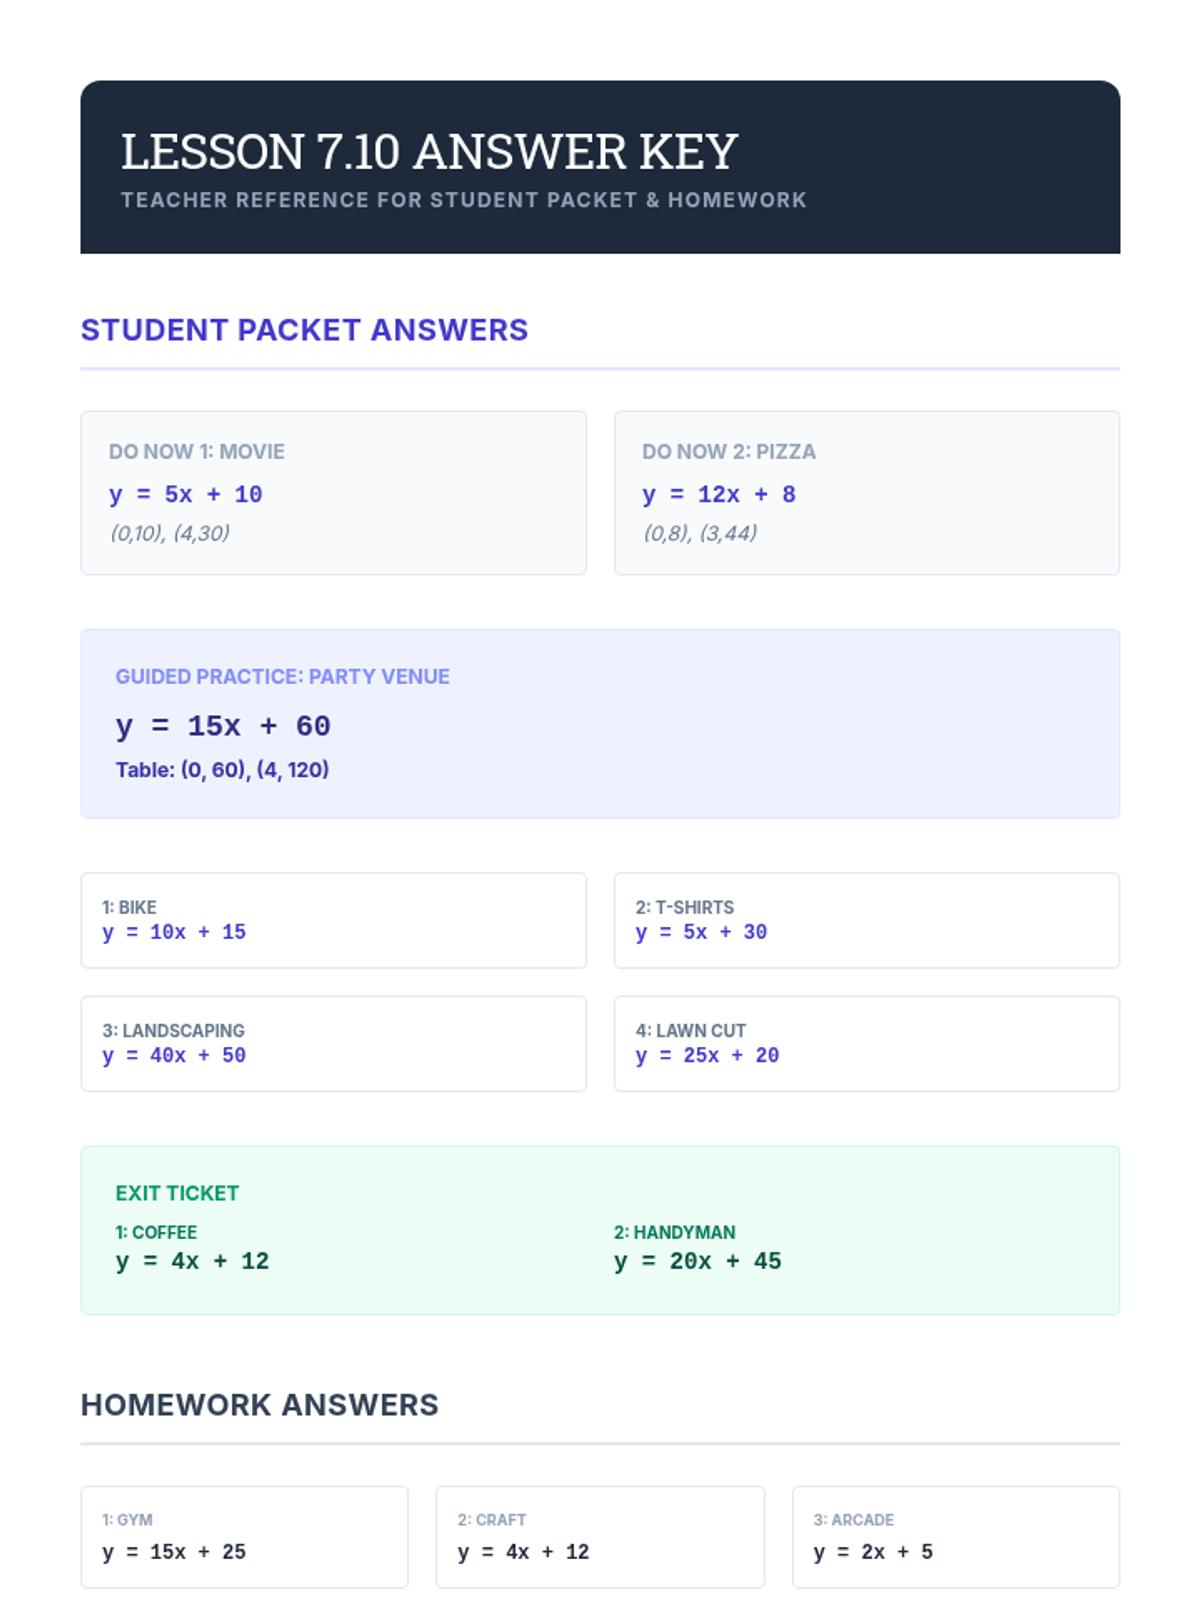Click the 4: Lawn Cut answer card
This screenshot has width=1200, height=1600.
(866, 1043)
